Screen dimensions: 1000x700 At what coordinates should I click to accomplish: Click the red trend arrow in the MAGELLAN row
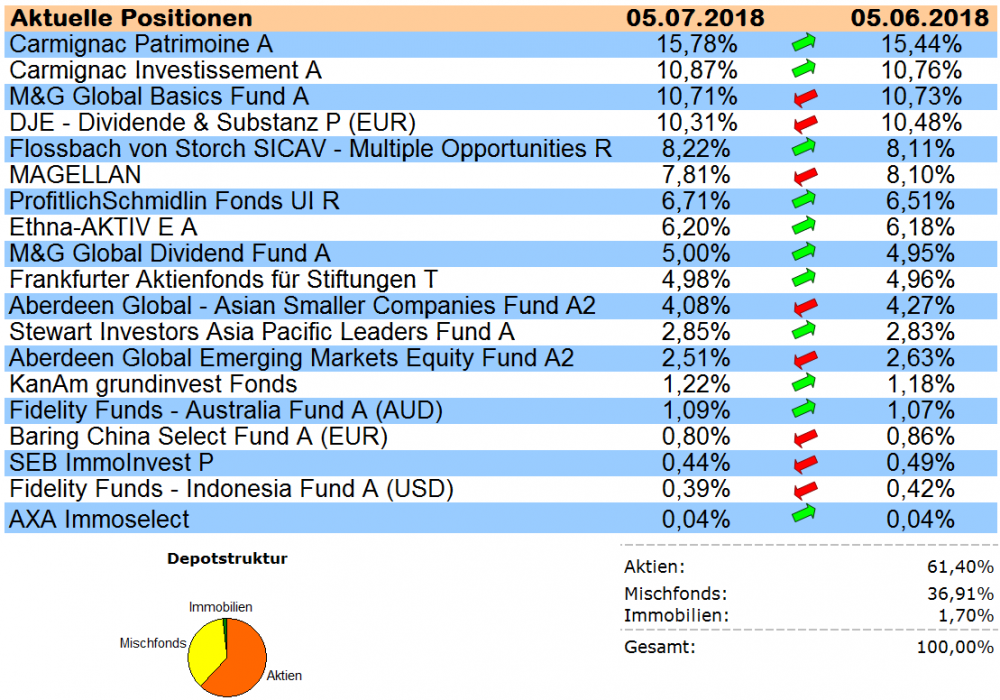coord(803,176)
